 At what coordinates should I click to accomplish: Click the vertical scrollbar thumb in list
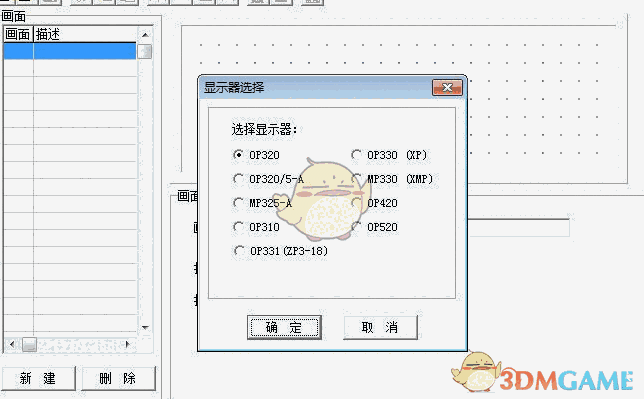click(x=145, y=52)
